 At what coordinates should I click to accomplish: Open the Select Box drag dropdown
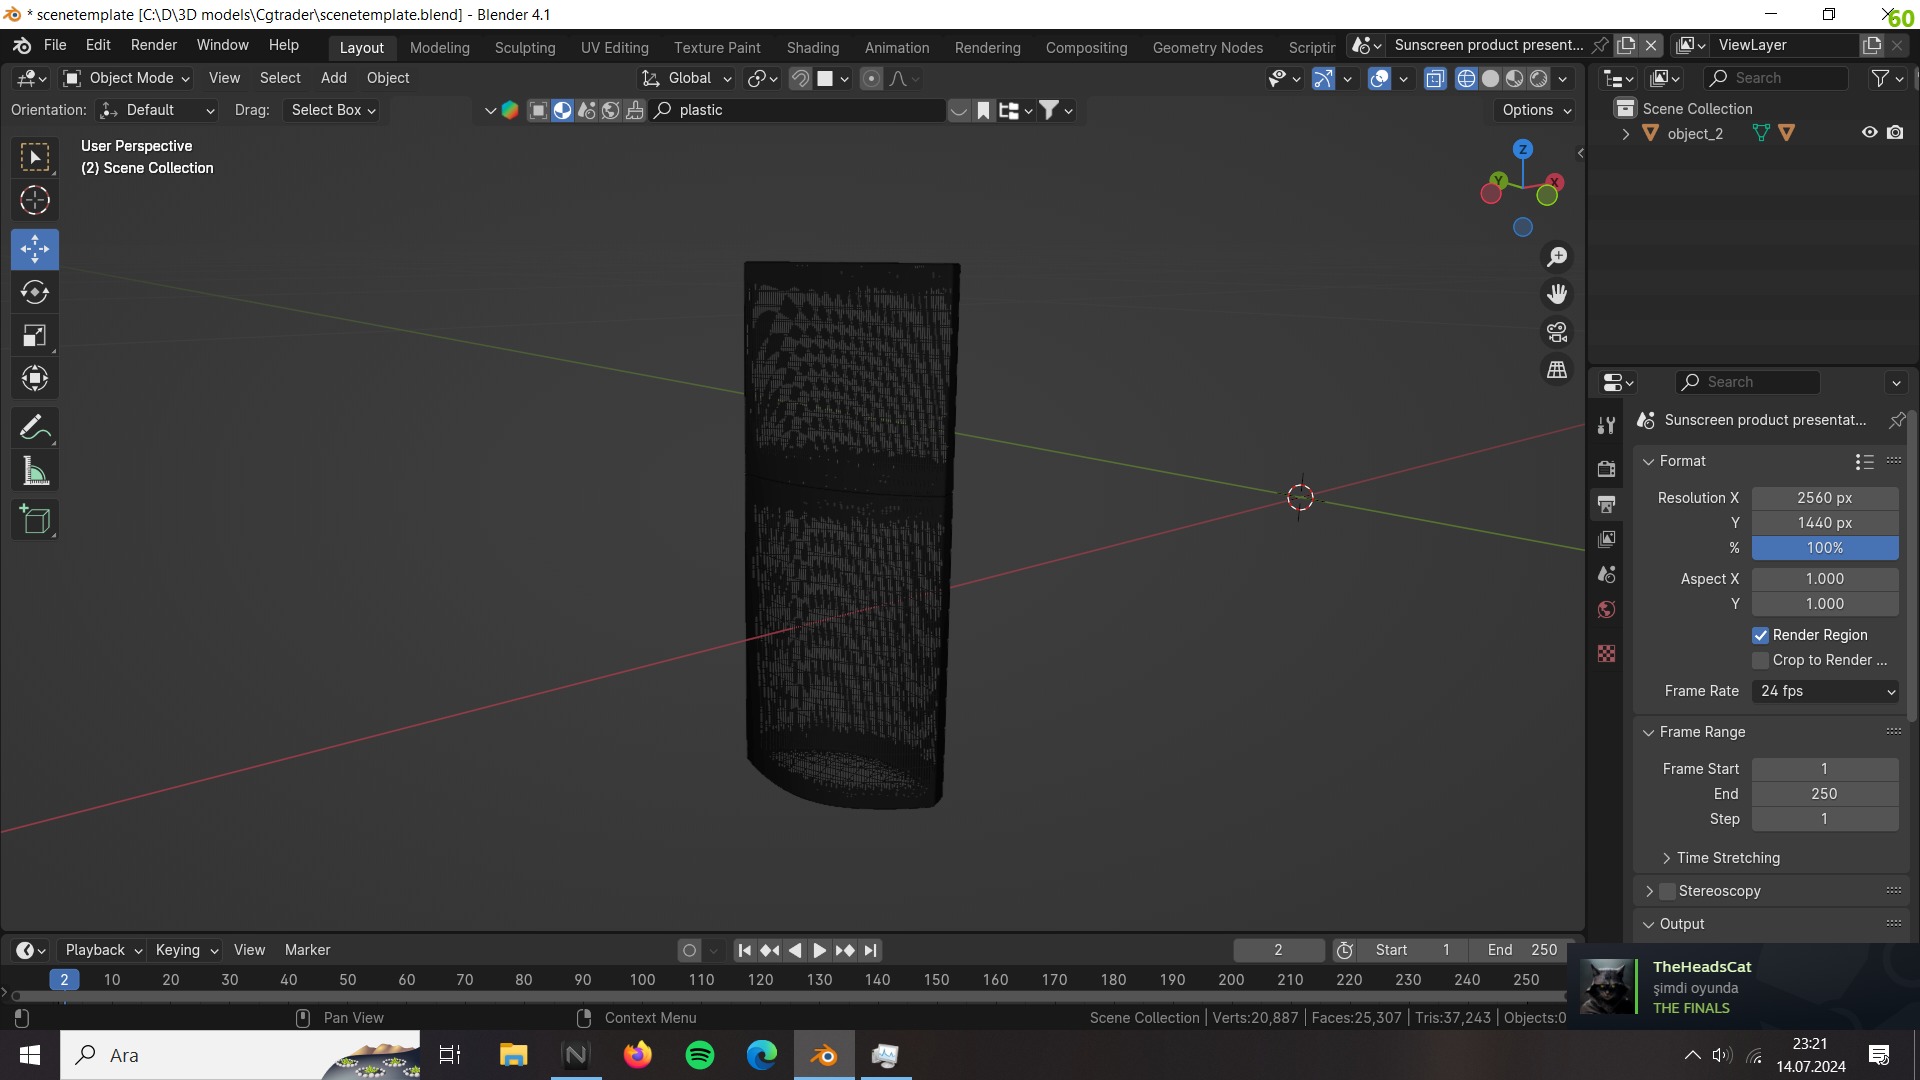pyautogui.click(x=334, y=110)
